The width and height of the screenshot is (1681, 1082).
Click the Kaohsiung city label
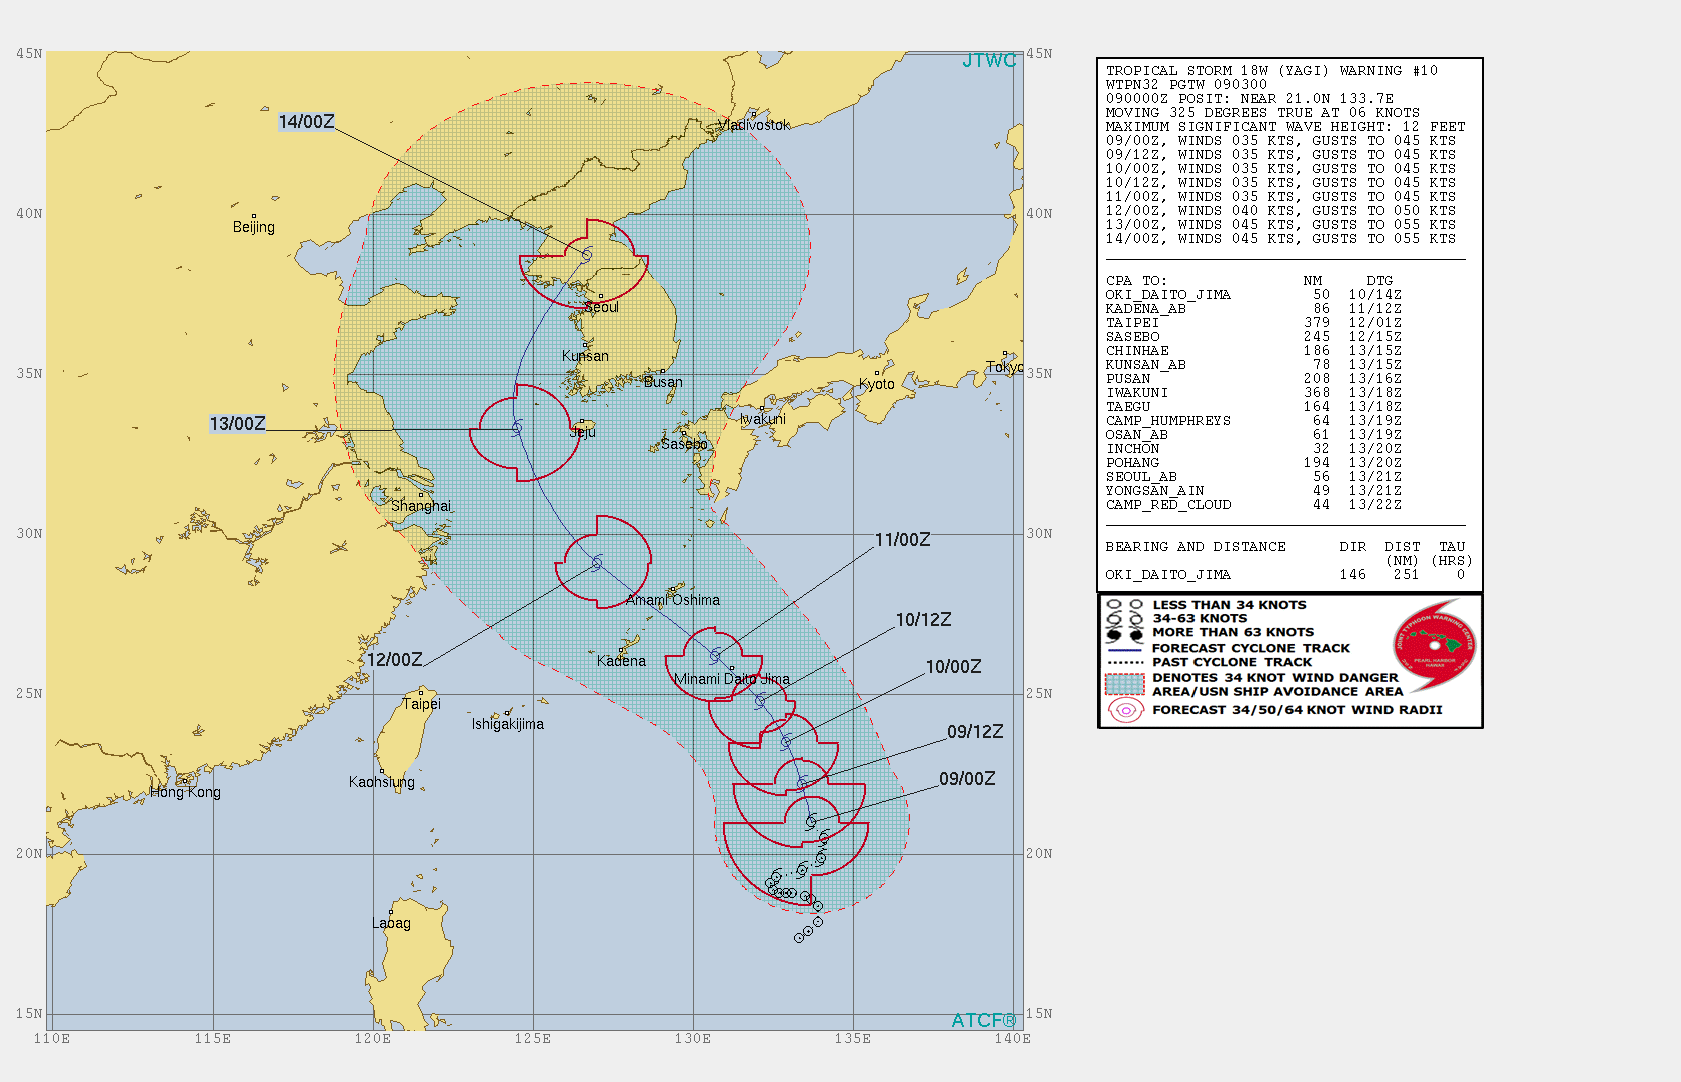(x=382, y=782)
